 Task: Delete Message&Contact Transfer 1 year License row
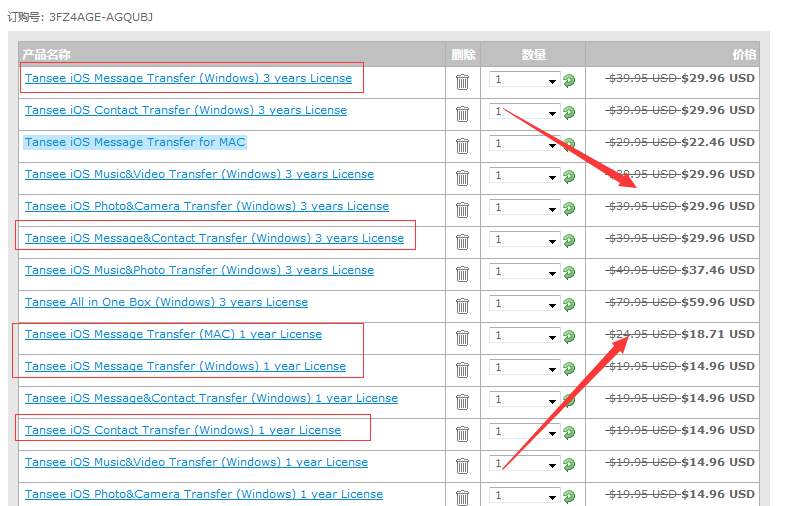click(462, 402)
